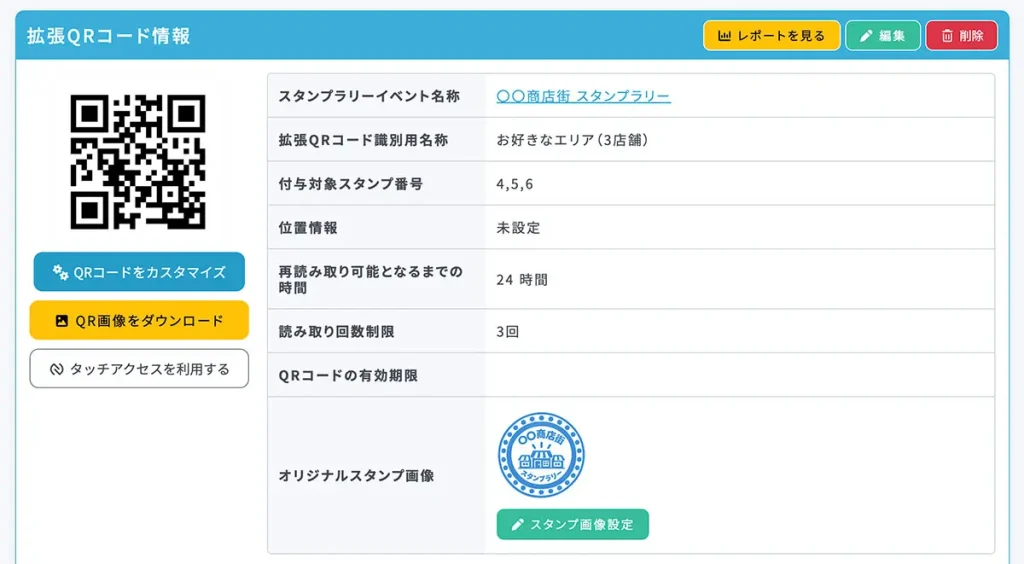Click the label 再読み取り可能となるまでの時間

click(x=370, y=279)
